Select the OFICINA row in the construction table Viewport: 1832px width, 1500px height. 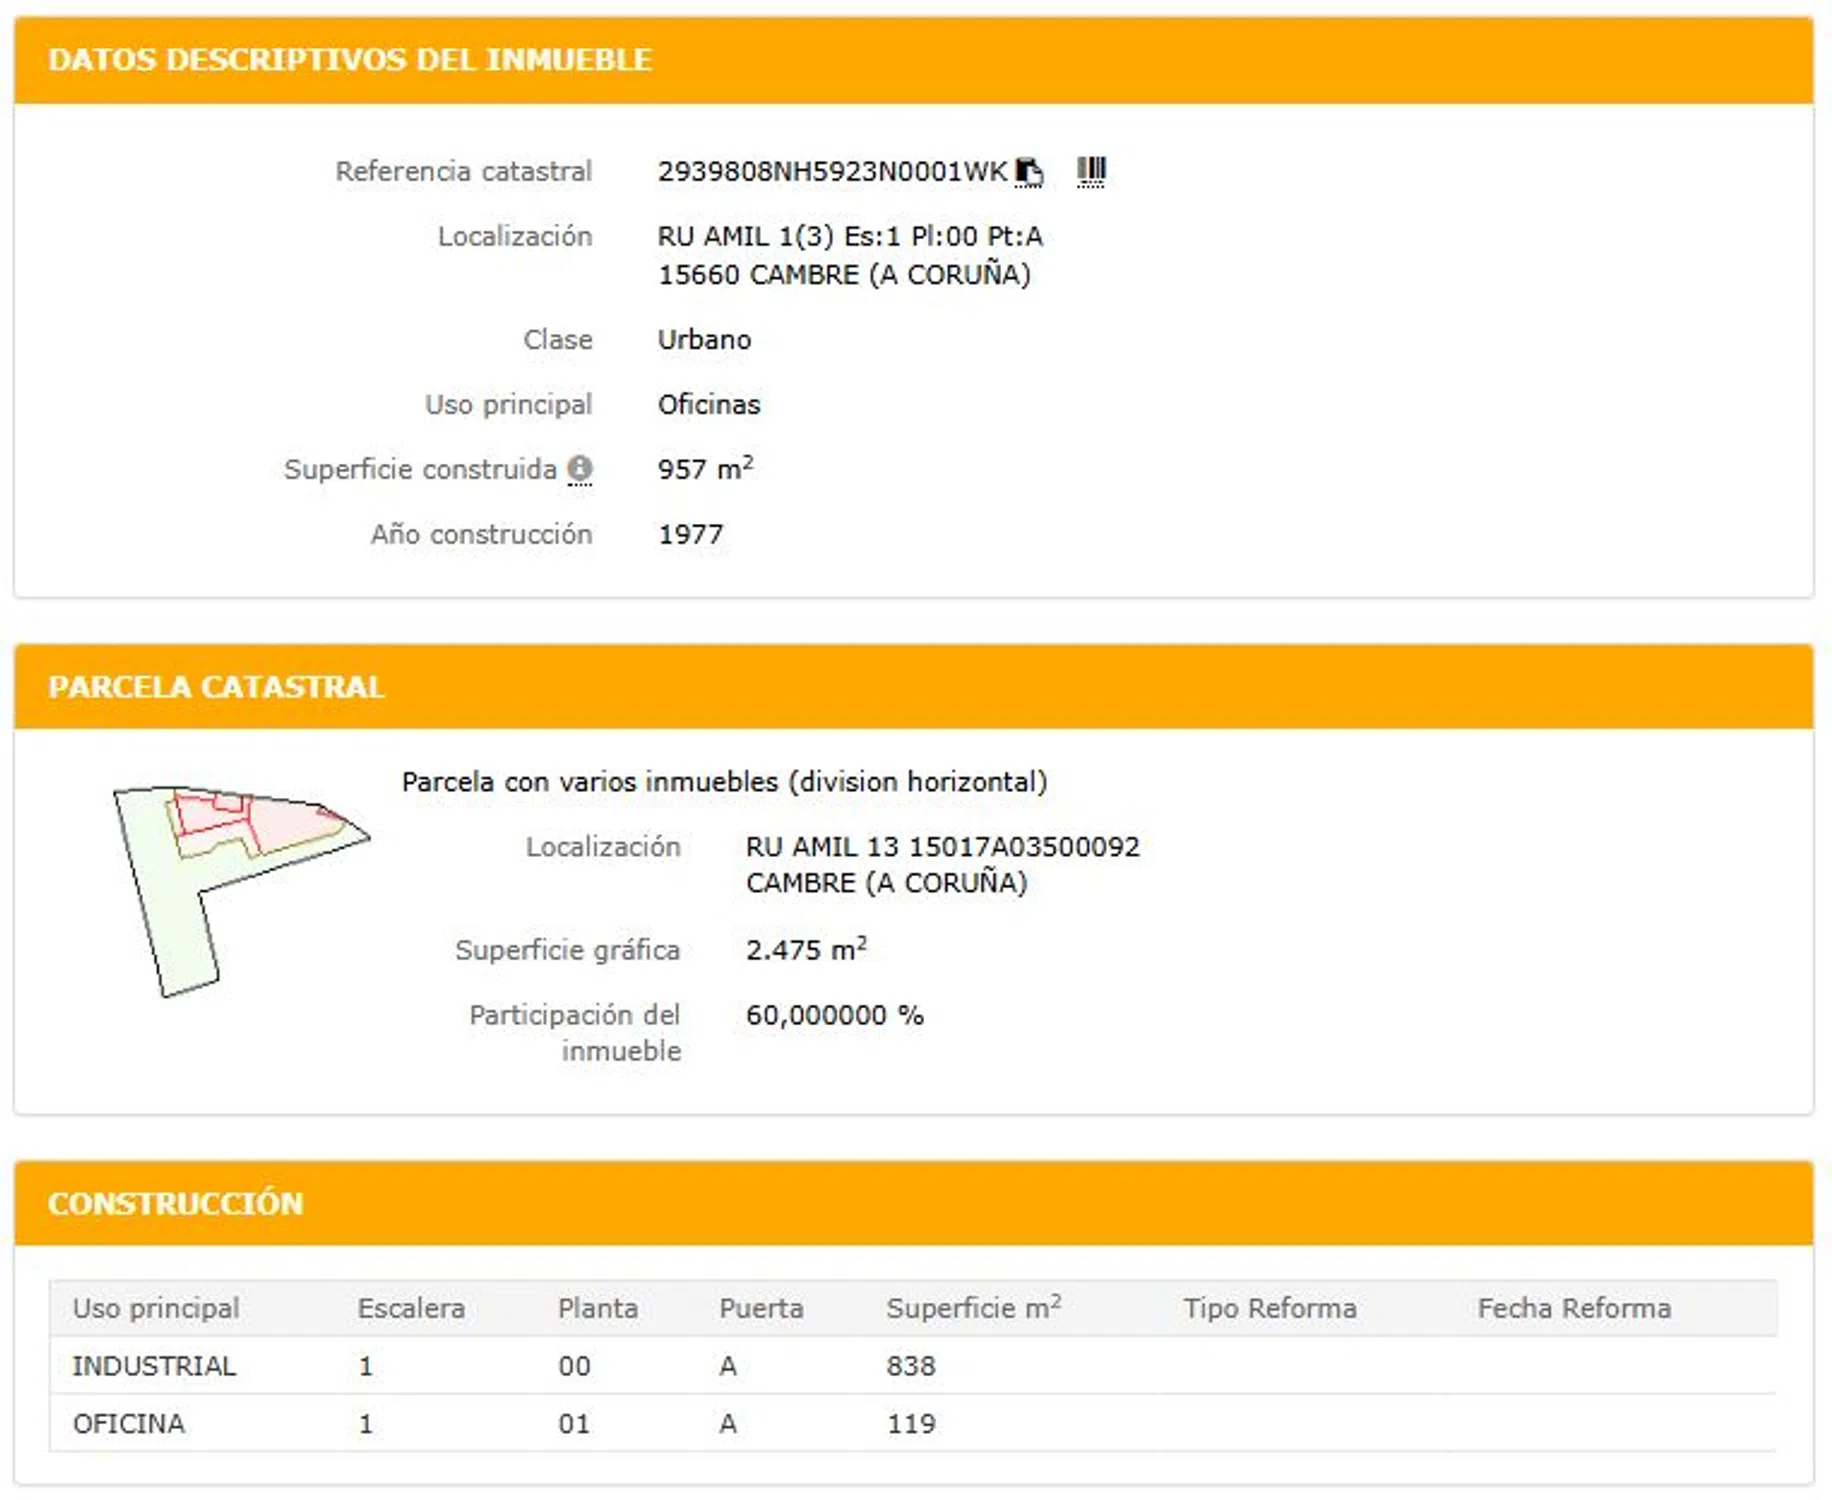[x=129, y=1424]
